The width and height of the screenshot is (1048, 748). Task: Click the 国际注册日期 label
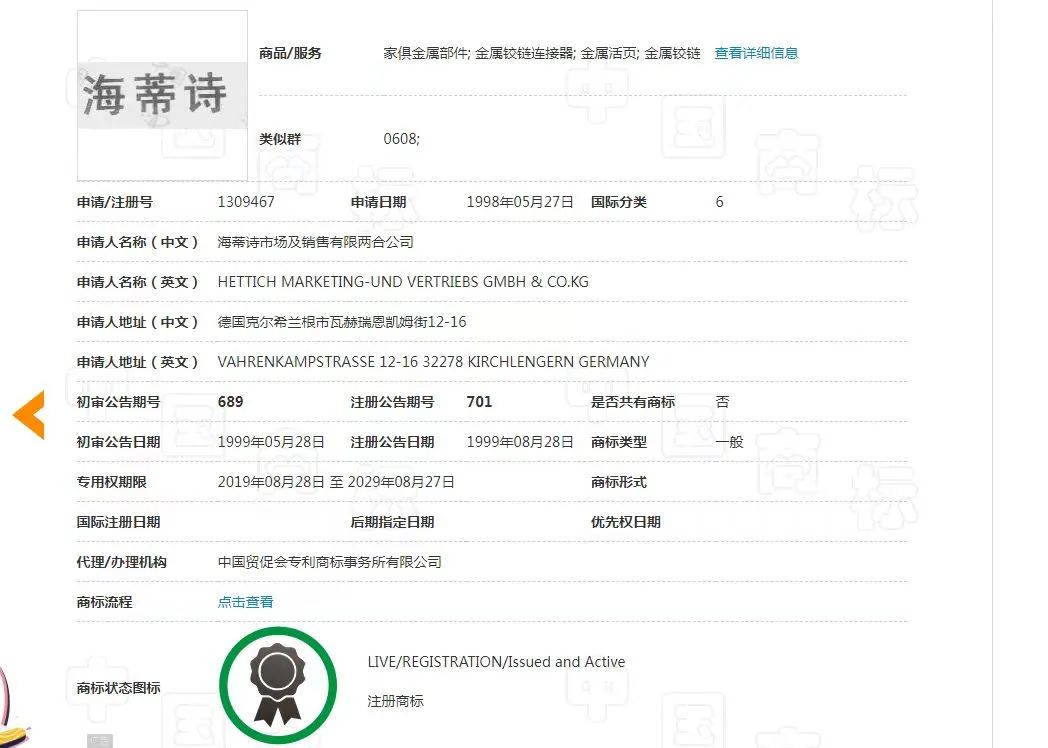118,522
